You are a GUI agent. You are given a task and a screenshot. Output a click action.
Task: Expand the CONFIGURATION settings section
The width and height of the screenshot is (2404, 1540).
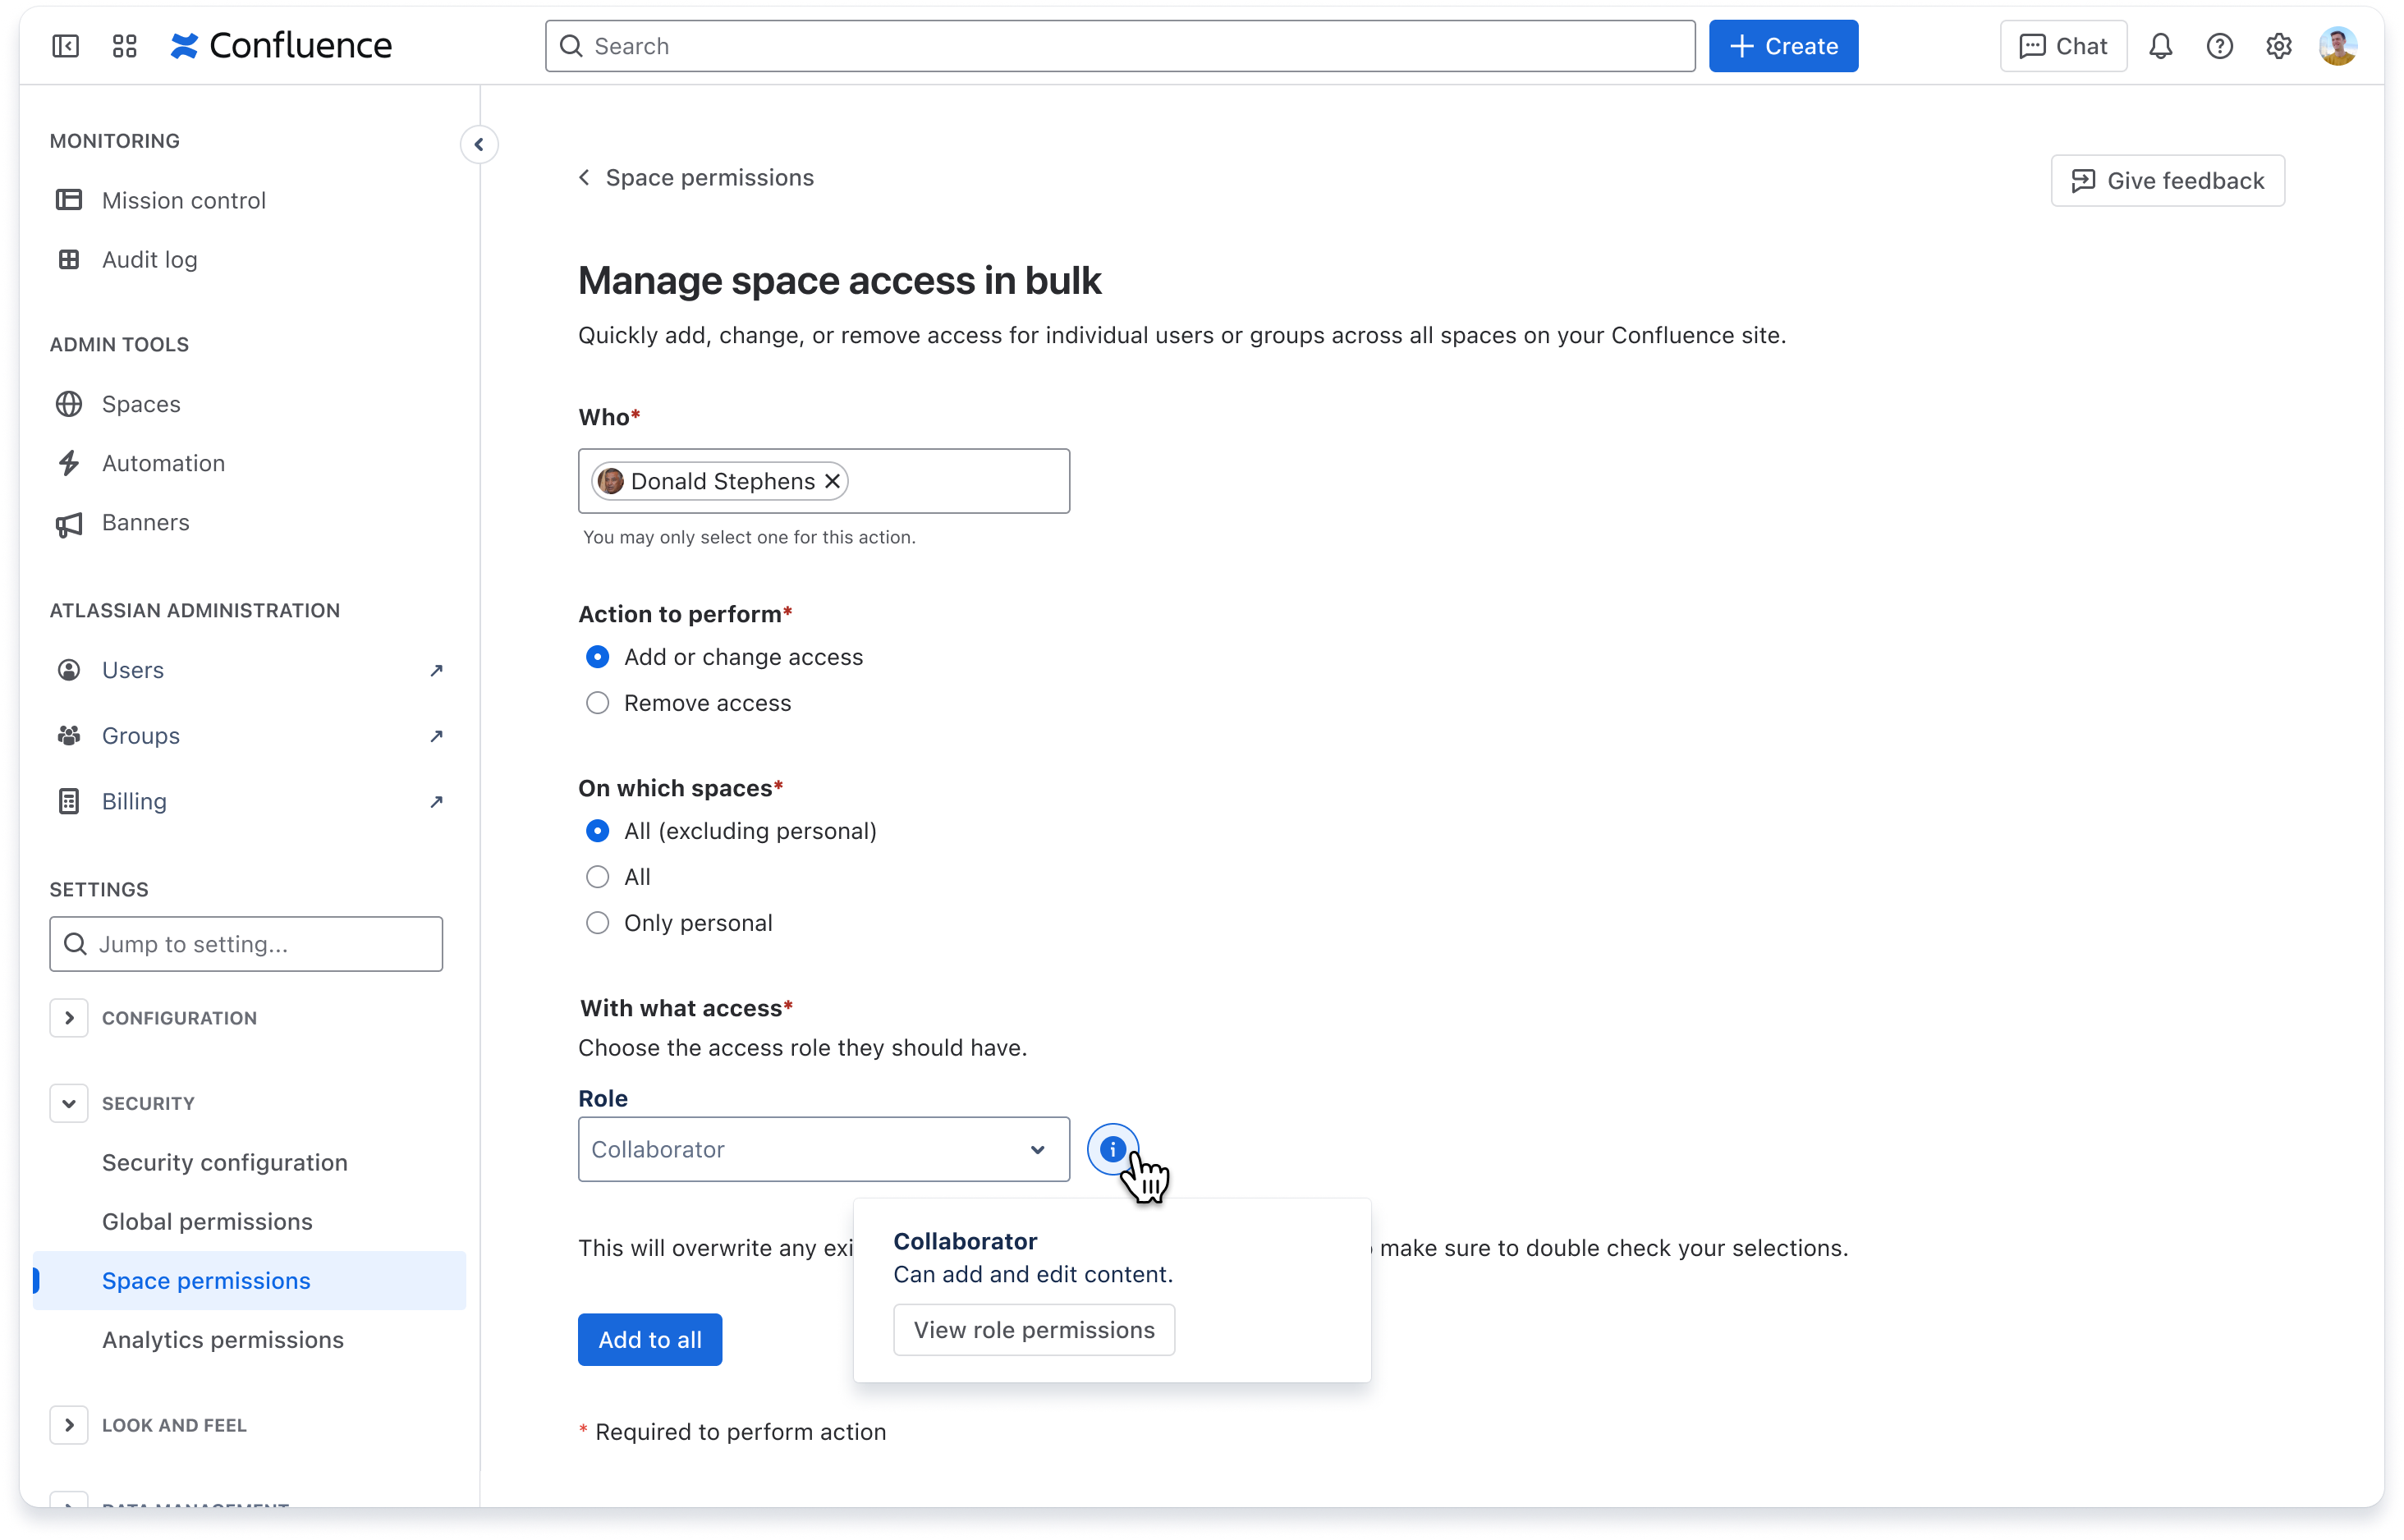69,1017
